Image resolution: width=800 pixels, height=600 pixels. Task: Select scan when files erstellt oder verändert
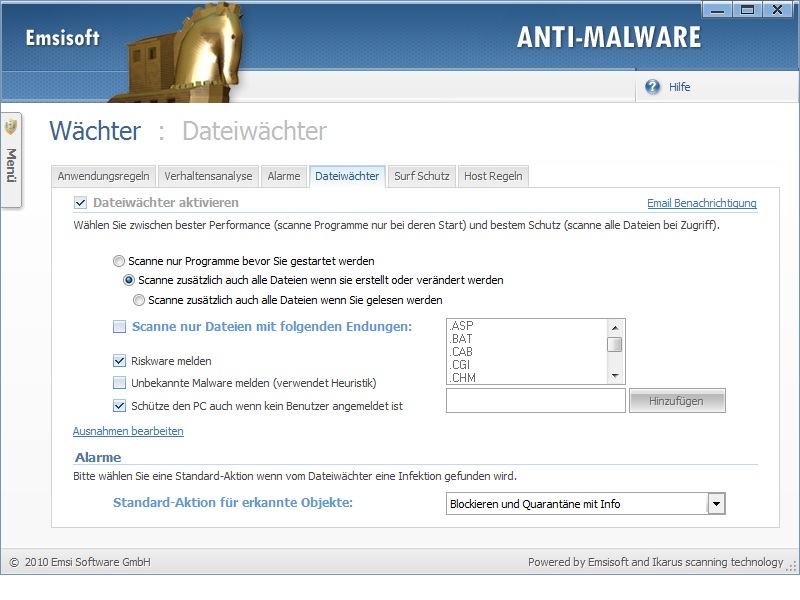(129, 280)
